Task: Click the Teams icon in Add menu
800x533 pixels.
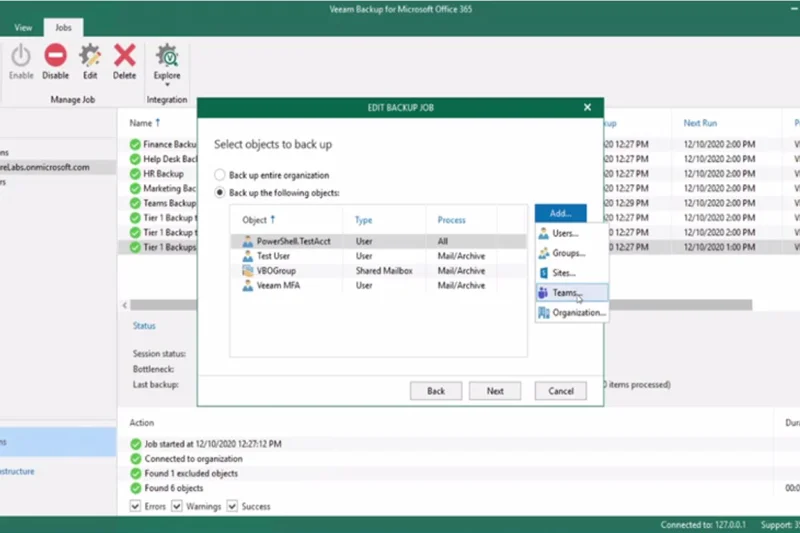Action: (x=543, y=293)
